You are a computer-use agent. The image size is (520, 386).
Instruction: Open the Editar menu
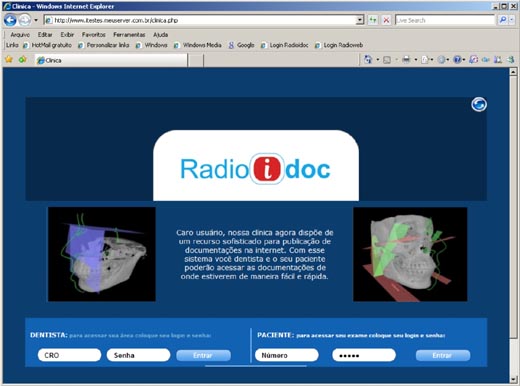[x=45, y=35]
